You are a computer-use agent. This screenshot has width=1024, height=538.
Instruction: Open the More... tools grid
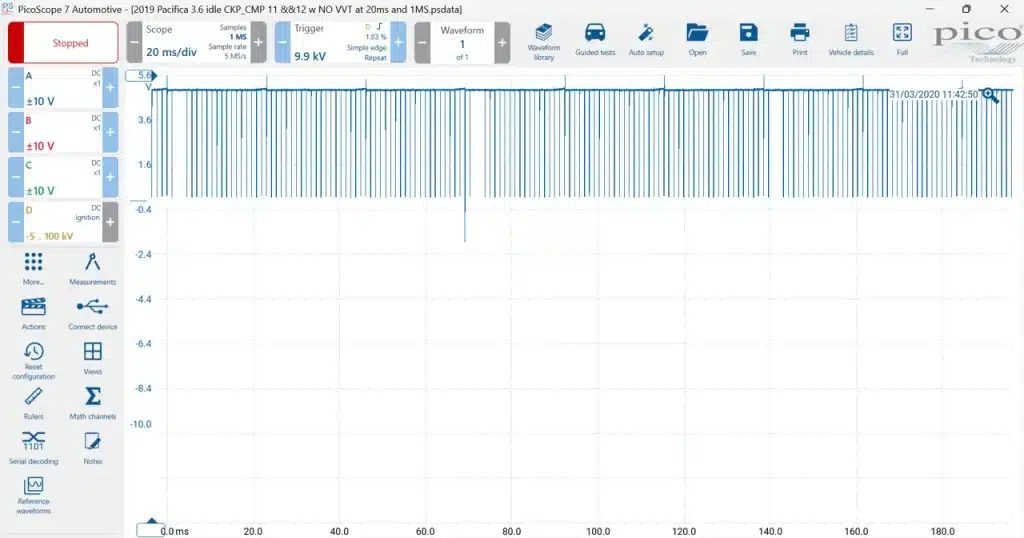[x=33, y=269]
